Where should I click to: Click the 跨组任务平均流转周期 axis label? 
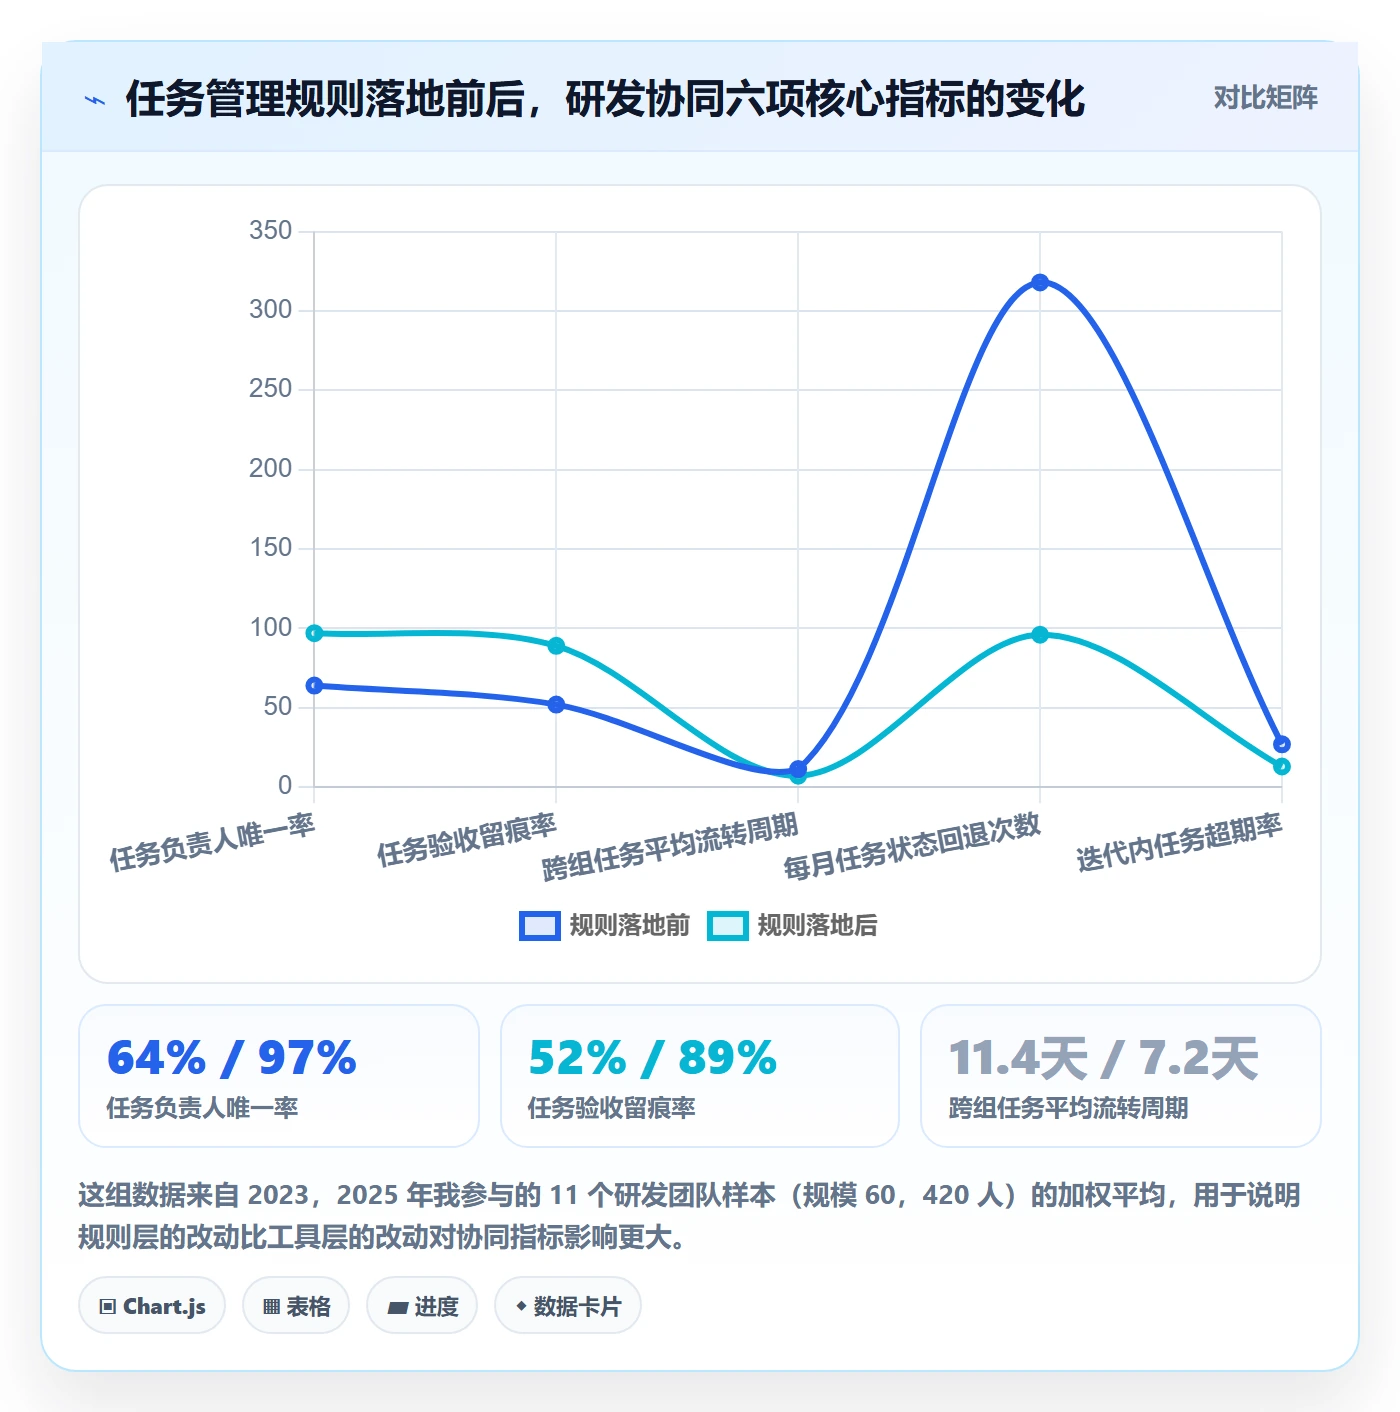tap(670, 847)
